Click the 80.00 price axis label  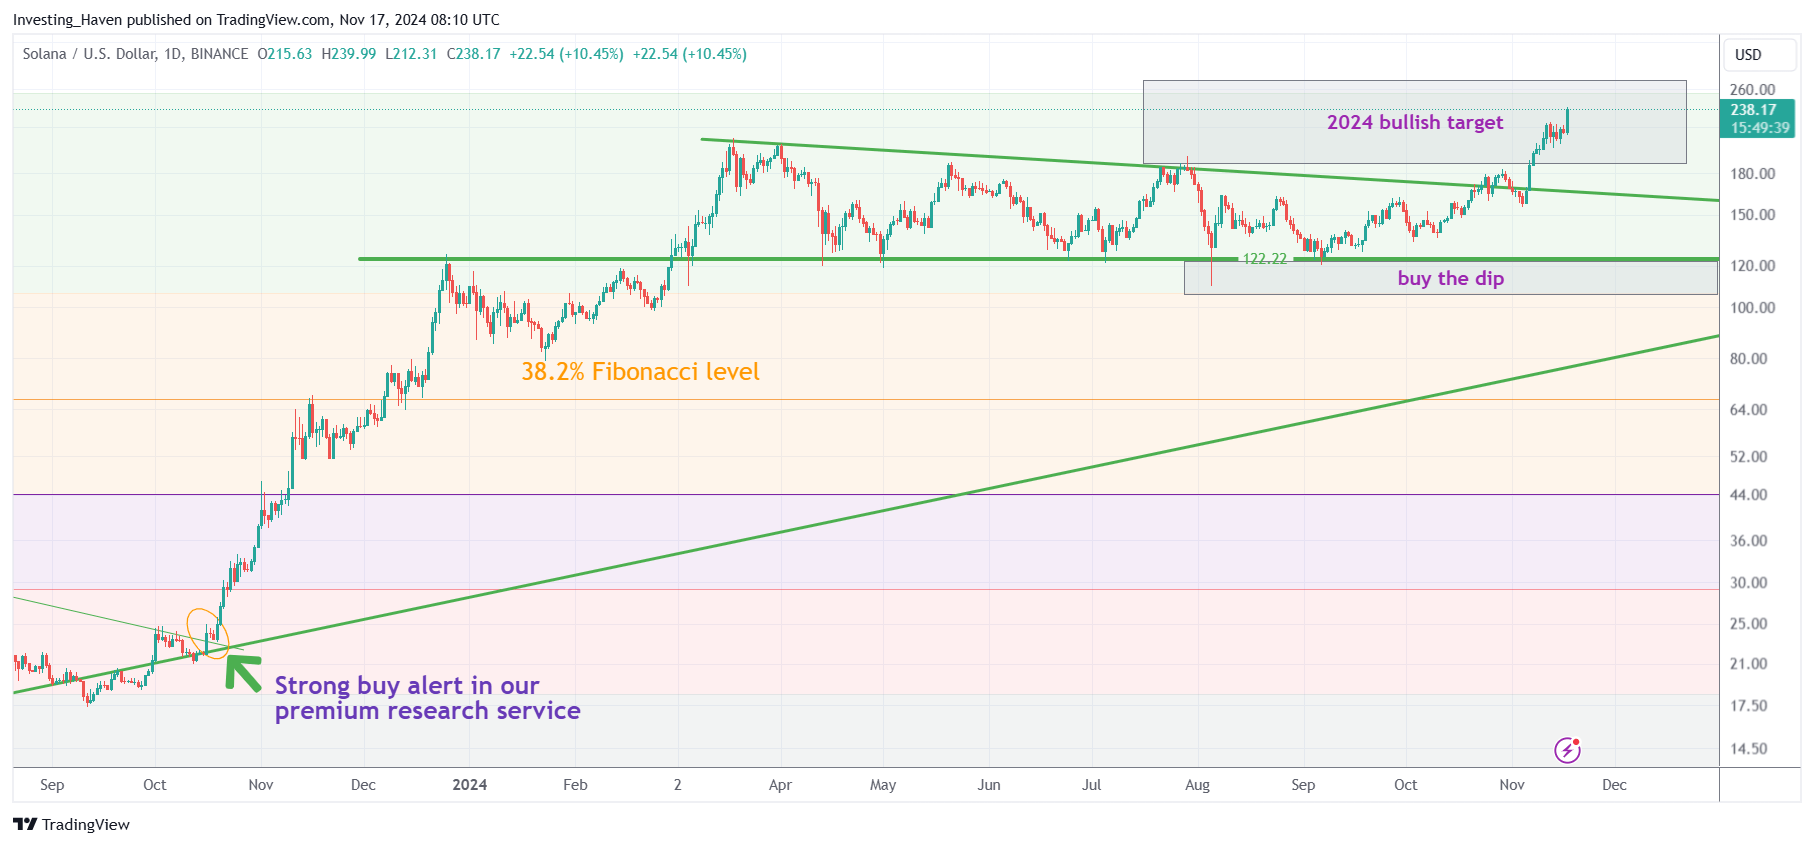1749,358
